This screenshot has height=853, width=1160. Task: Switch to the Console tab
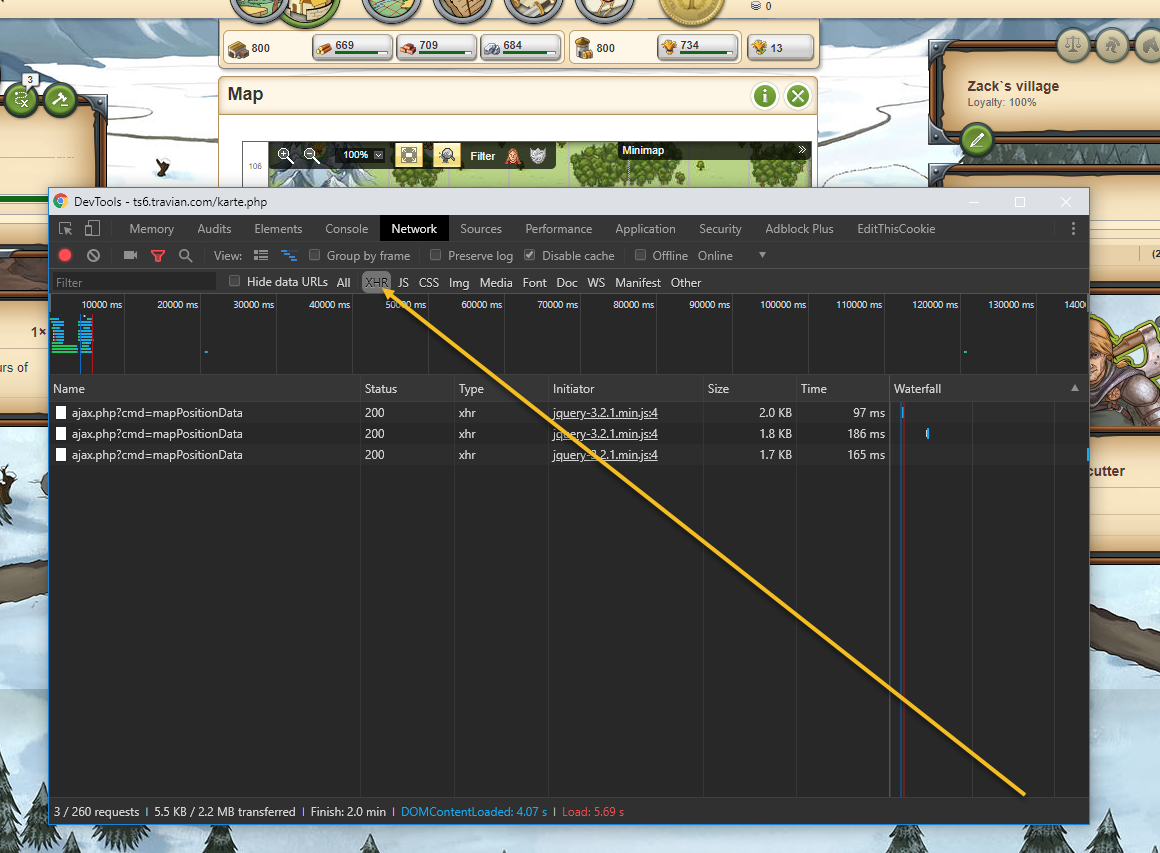click(346, 229)
